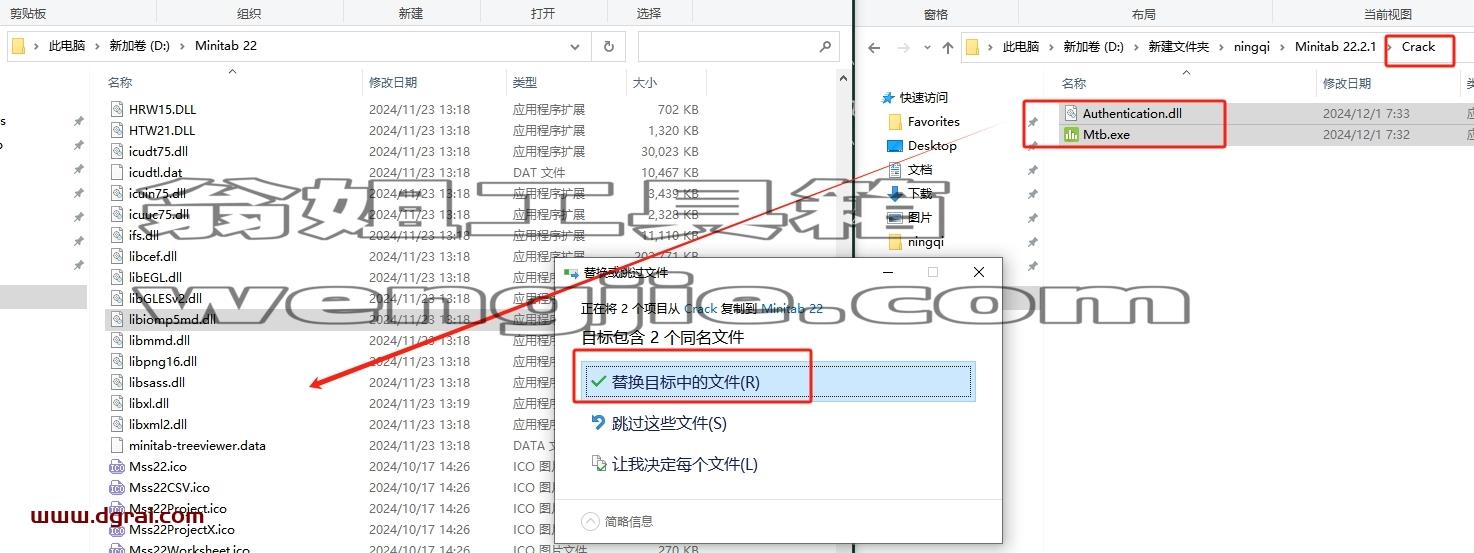The height and width of the screenshot is (553, 1474).
Task: Select libxl.dll file
Action: pyautogui.click(x=149, y=404)
